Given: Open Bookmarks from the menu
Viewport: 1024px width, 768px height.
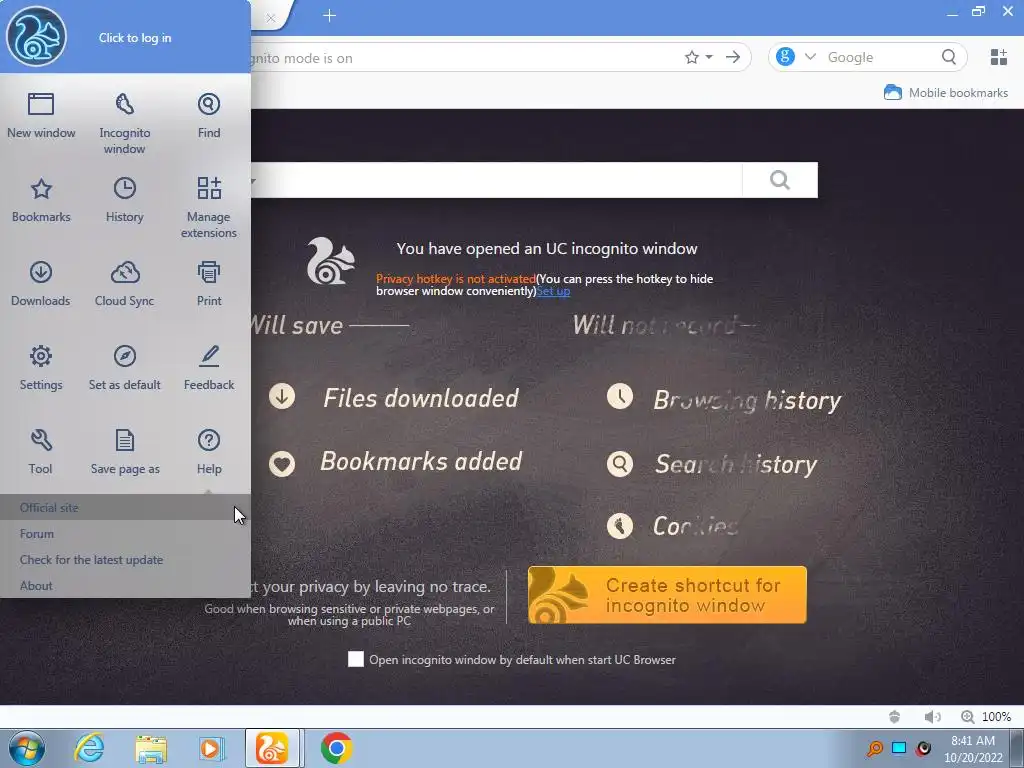Looking at the screenshot, I should coord(41,200).
